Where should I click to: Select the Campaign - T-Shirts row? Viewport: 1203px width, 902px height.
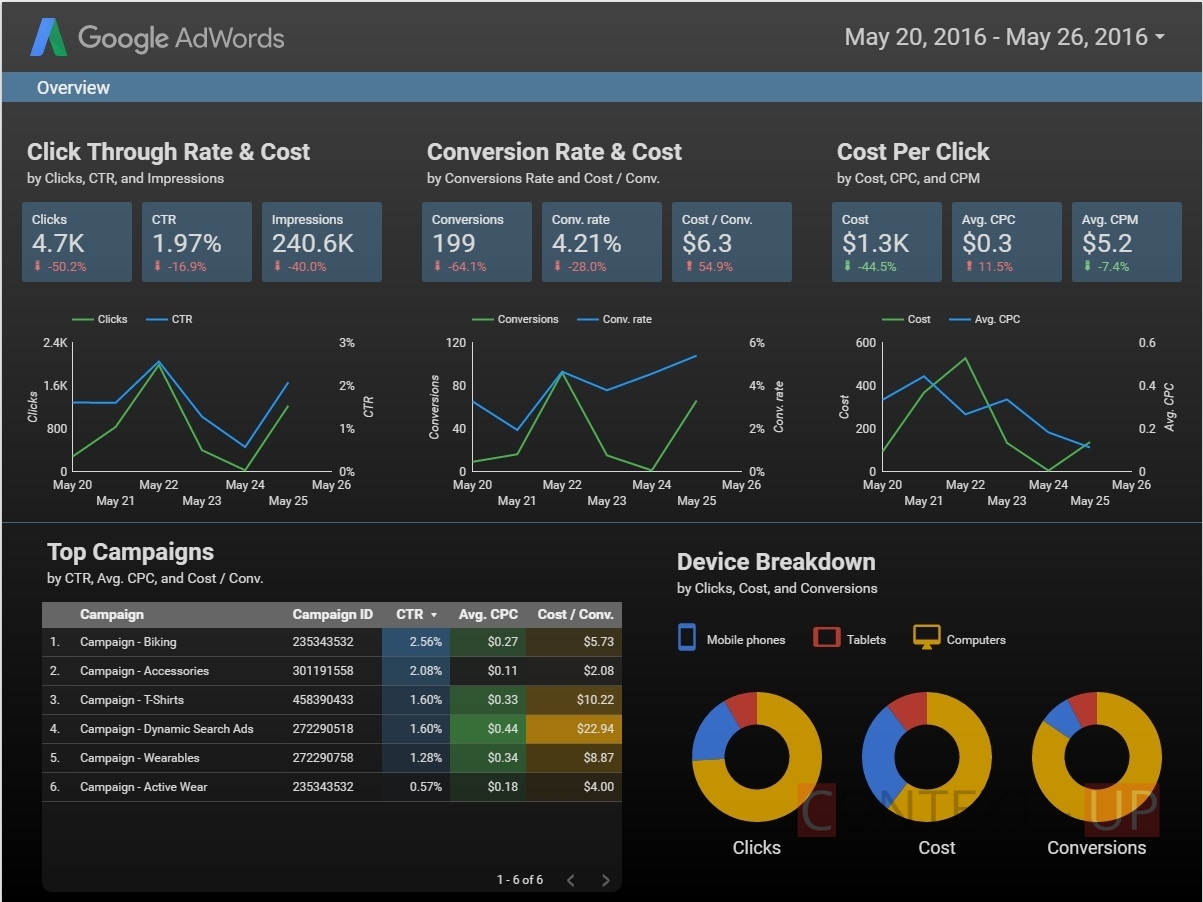(x=332, y=700)
